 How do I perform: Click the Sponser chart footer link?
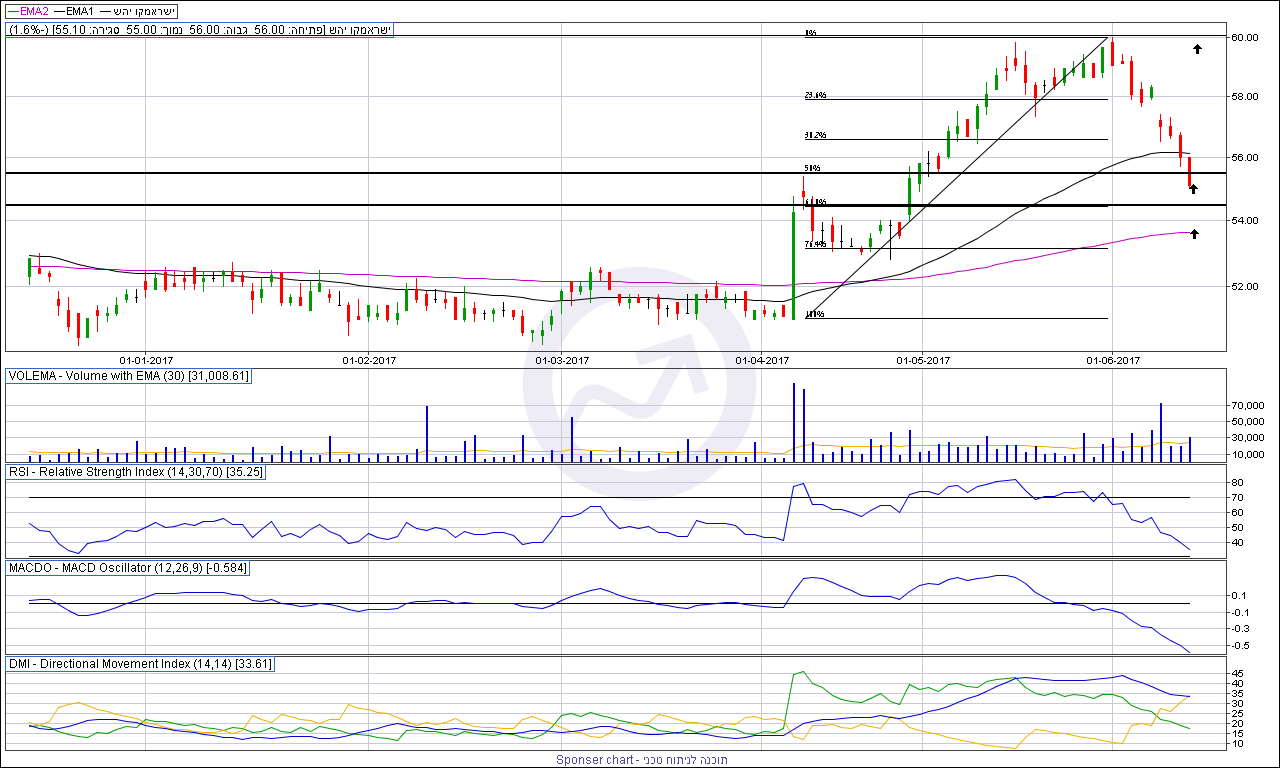[642, 760]
